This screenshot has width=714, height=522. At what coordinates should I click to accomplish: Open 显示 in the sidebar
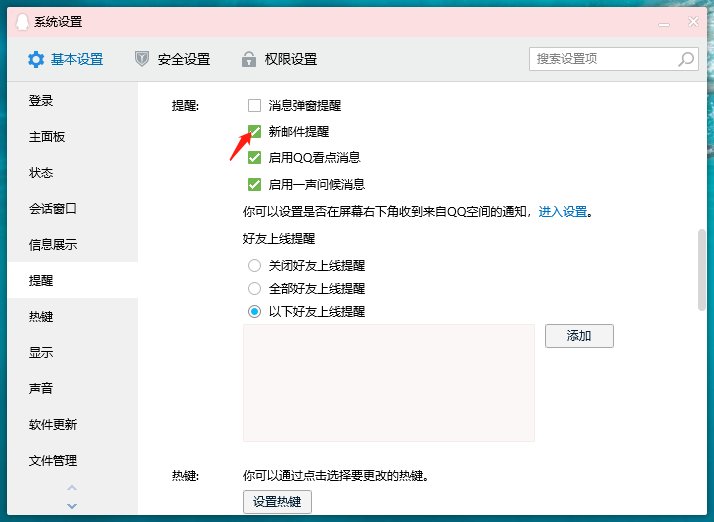(72, 353)
